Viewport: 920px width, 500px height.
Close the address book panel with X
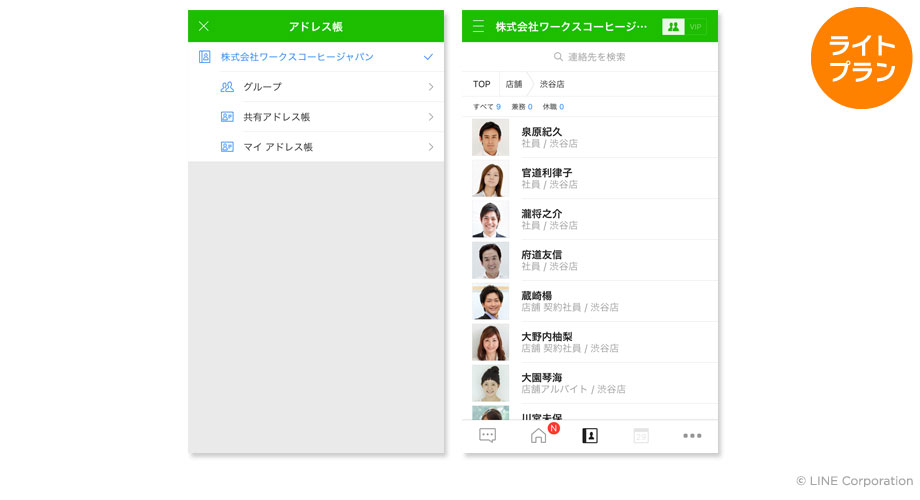pyautogui.click(x=204, y=26)
